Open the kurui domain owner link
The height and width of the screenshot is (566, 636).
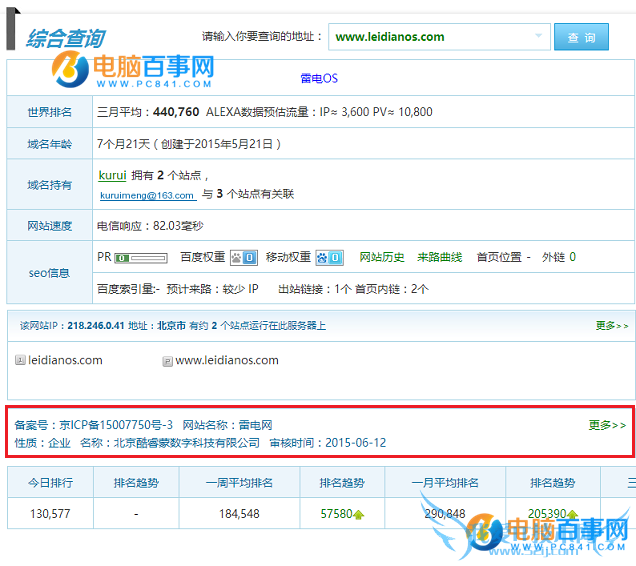point(112,175)
